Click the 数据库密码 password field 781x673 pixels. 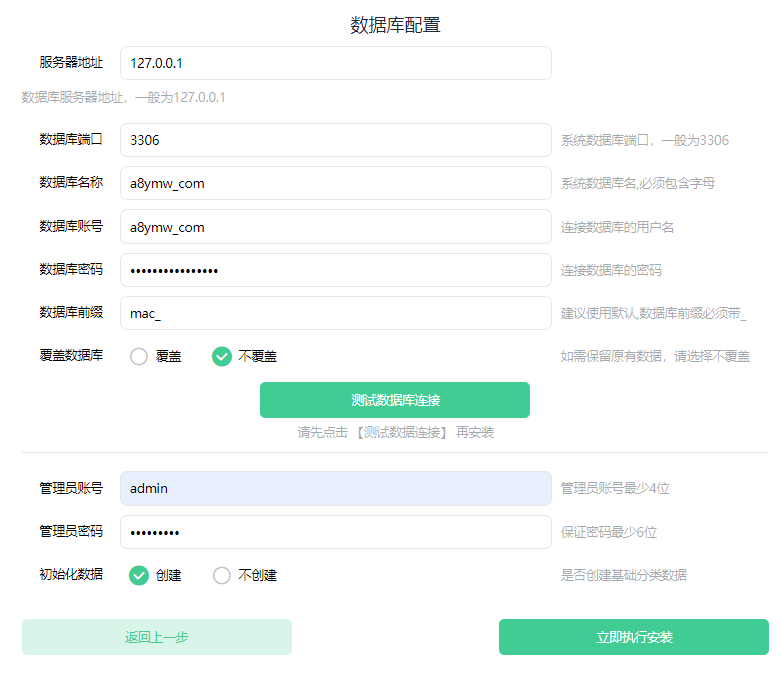[336, 270]
